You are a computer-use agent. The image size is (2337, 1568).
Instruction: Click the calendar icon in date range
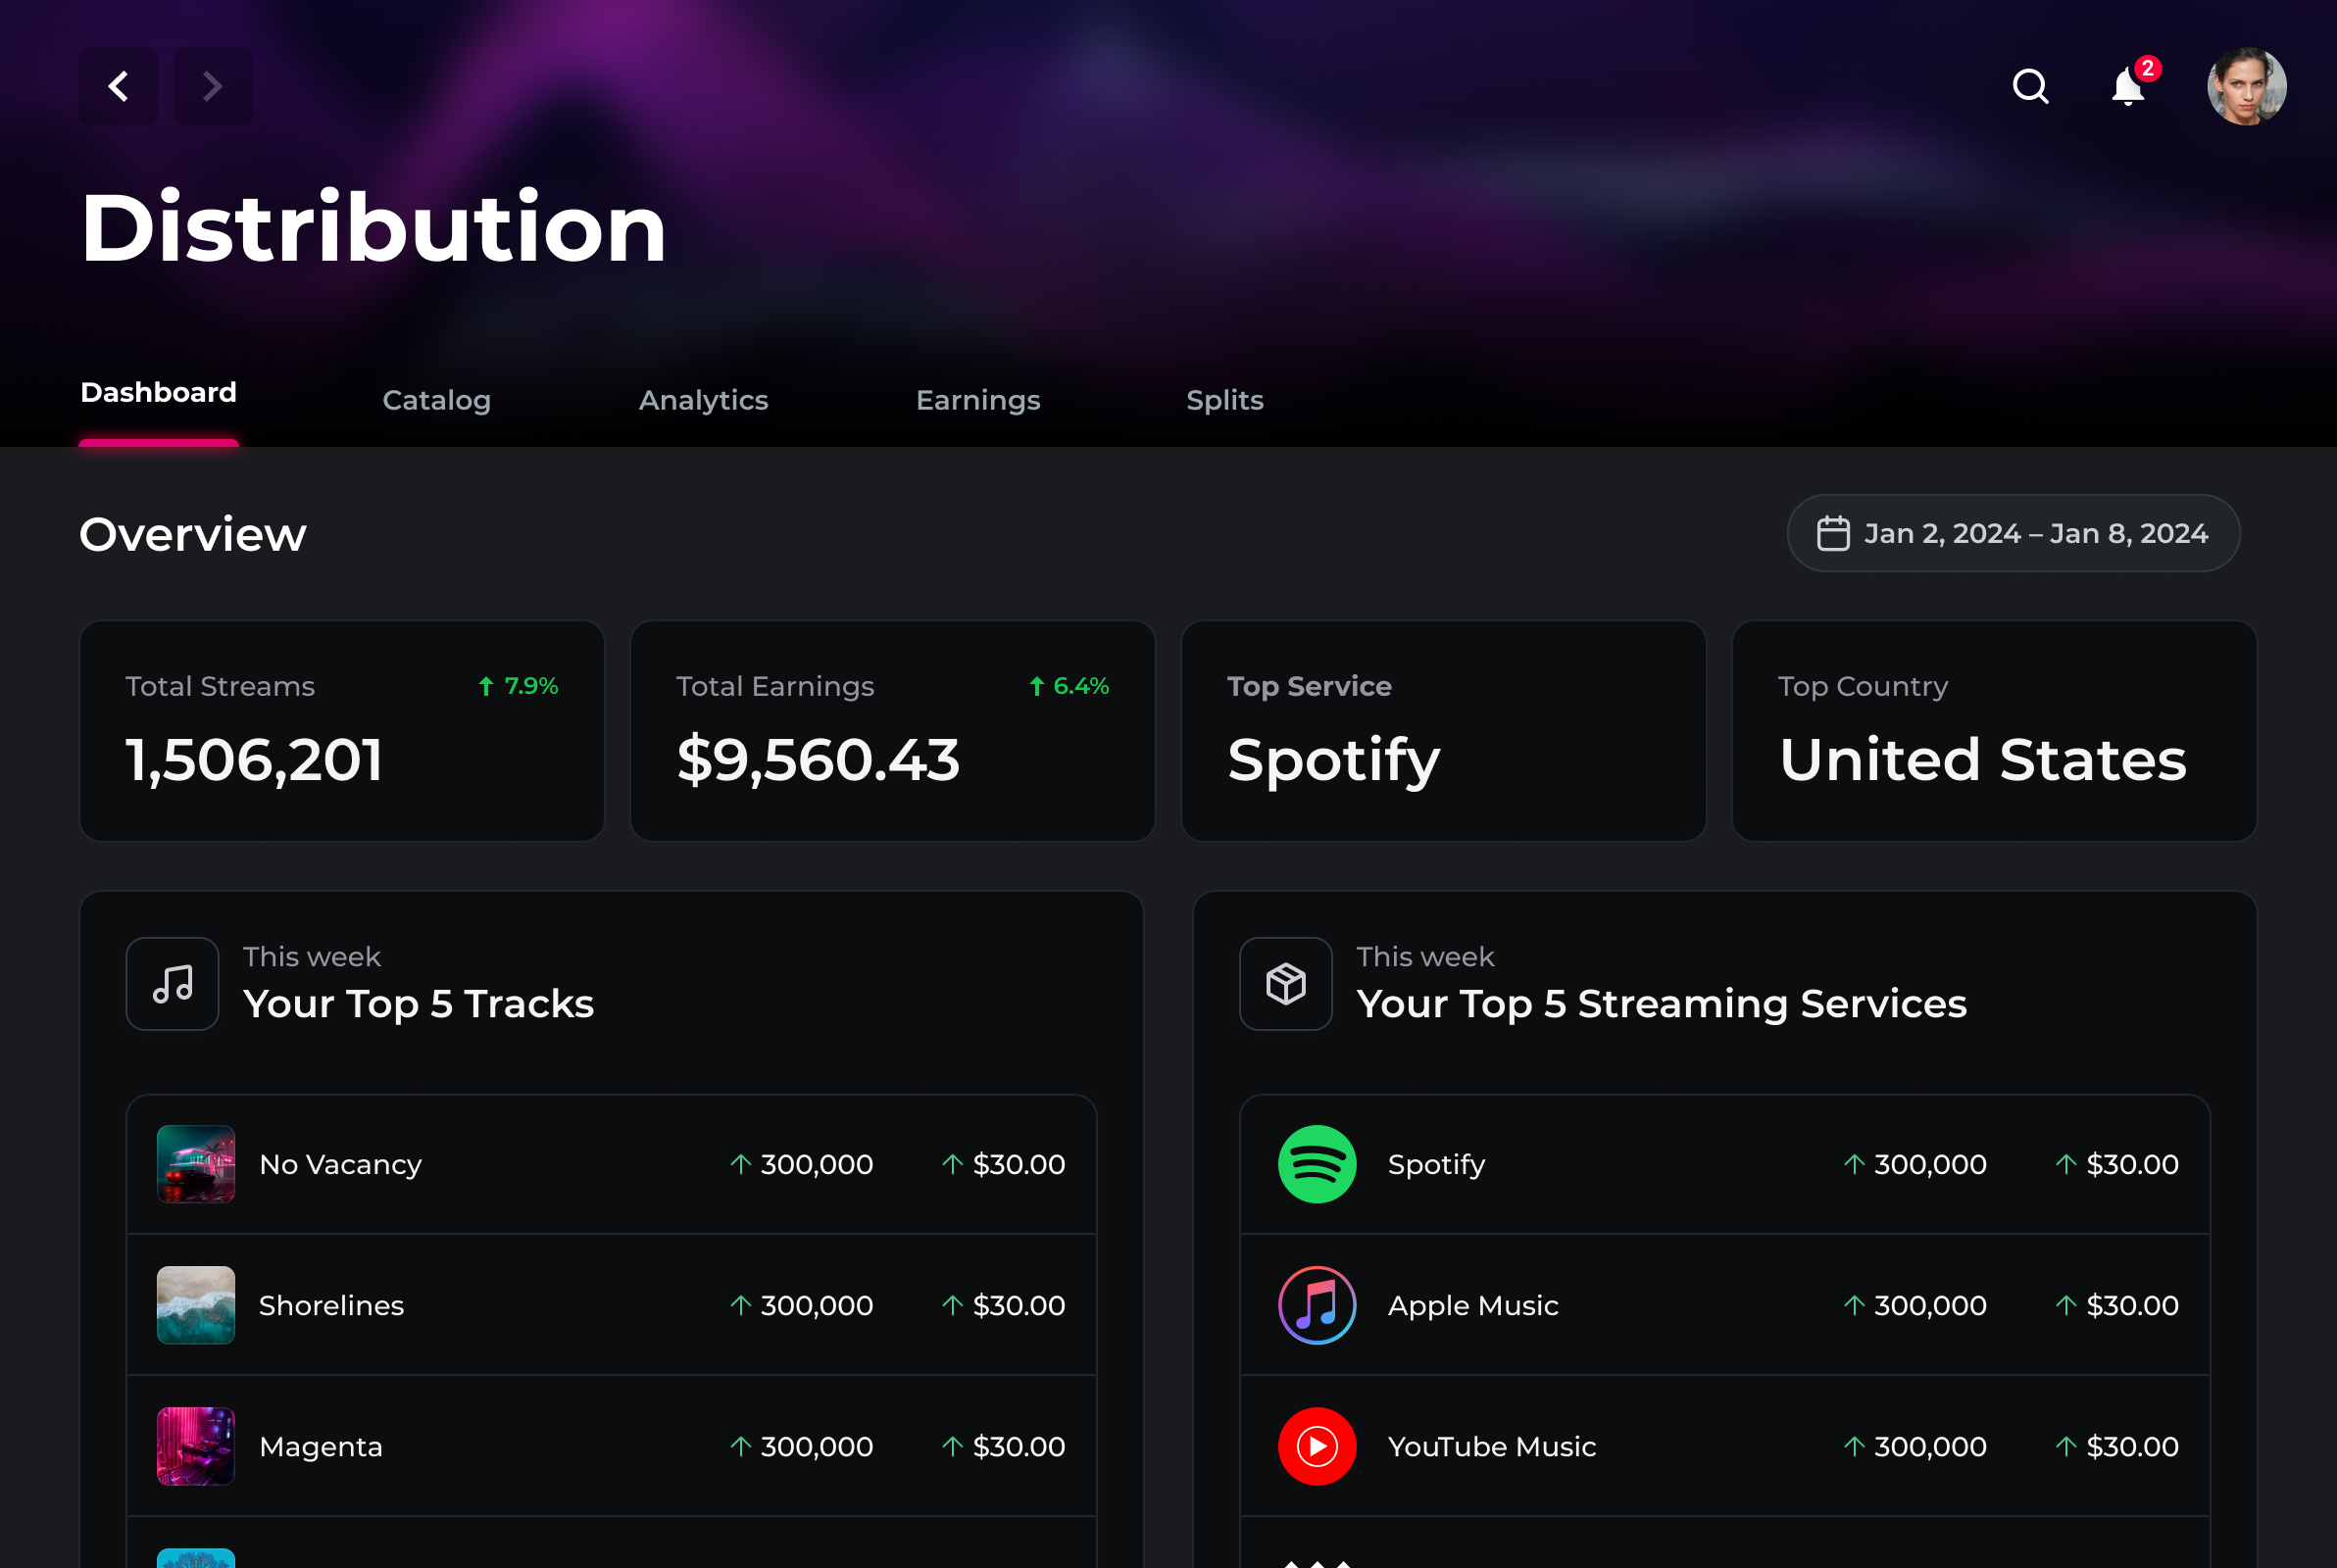[x=1832, y=533]
